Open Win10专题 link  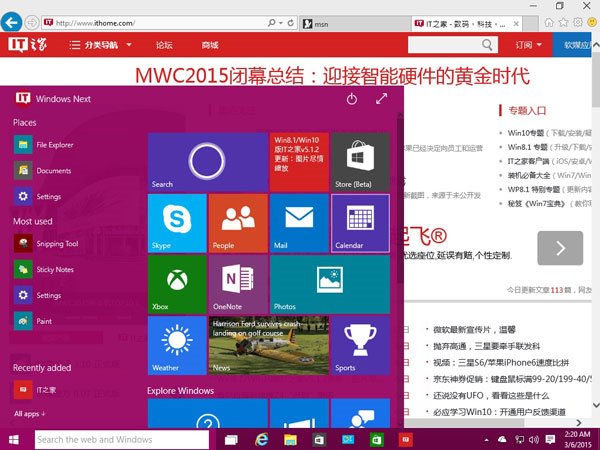coord(525,133)
